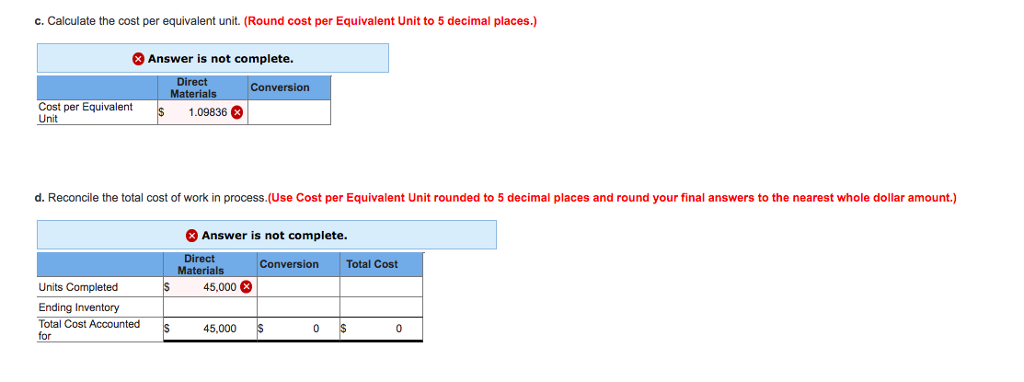Click the red X beside 1.09836
Screen dimensions: 1024x382
pyautogui.click(x=237, y=112)
